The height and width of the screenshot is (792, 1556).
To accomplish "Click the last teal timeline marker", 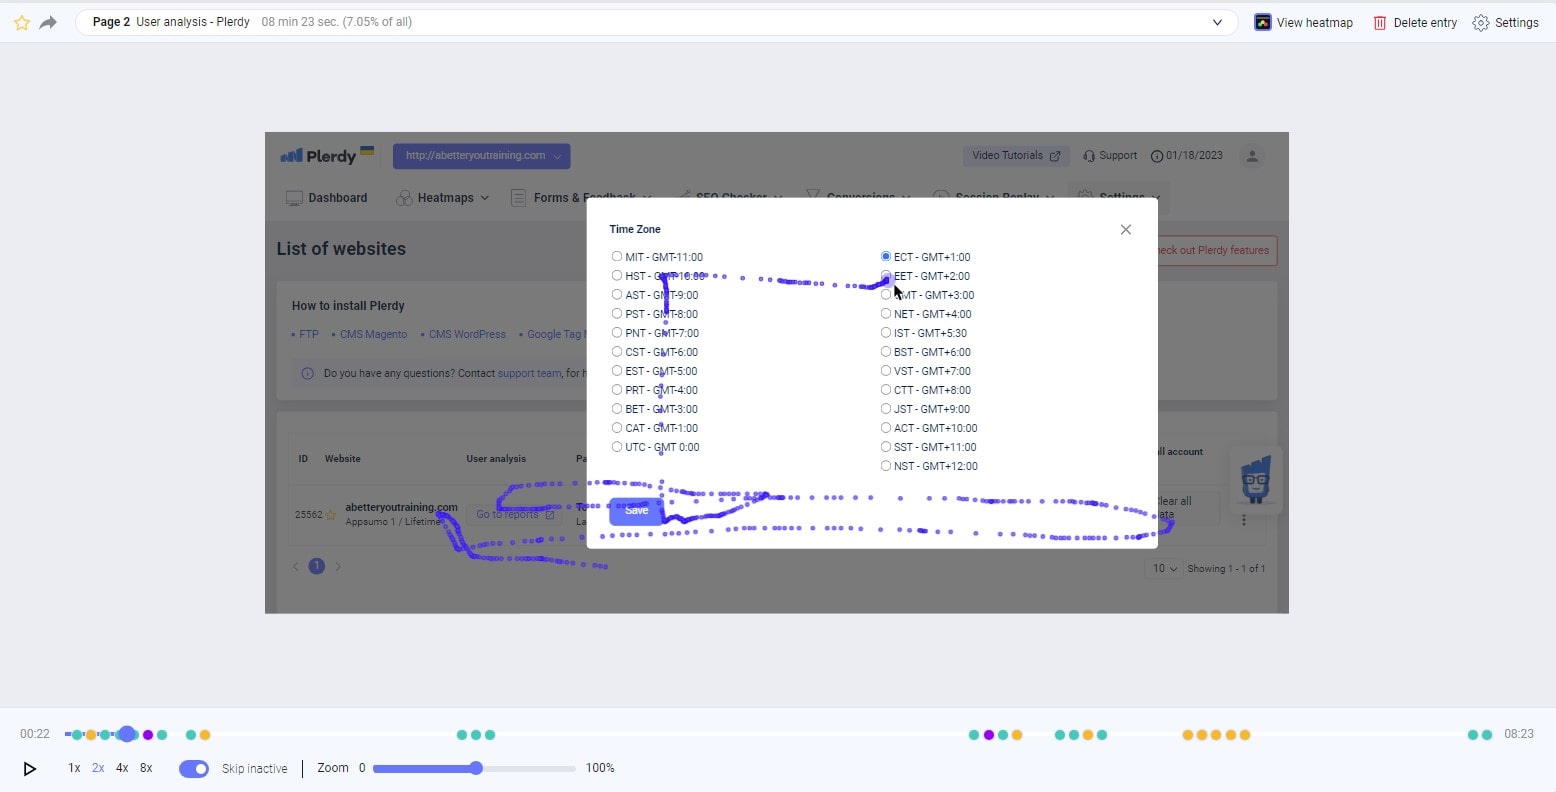I will [1487, 735].
